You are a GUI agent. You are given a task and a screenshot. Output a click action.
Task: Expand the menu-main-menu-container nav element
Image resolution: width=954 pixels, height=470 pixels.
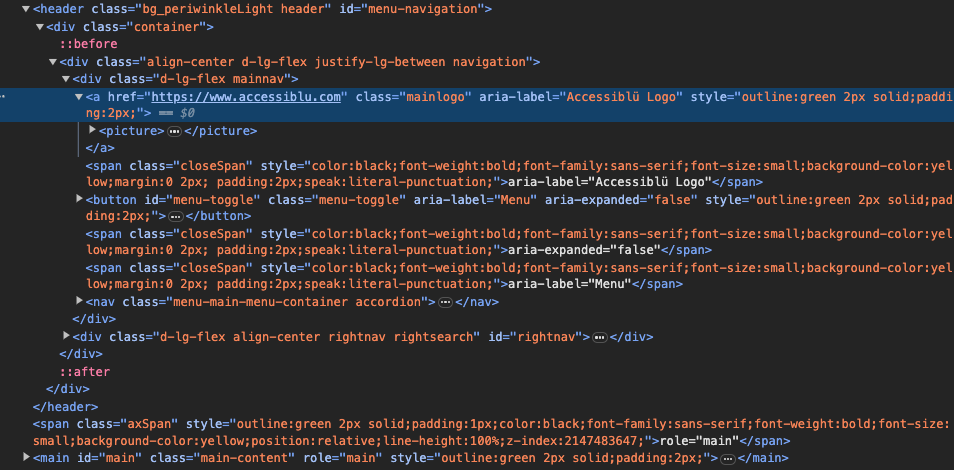[80, 301]
